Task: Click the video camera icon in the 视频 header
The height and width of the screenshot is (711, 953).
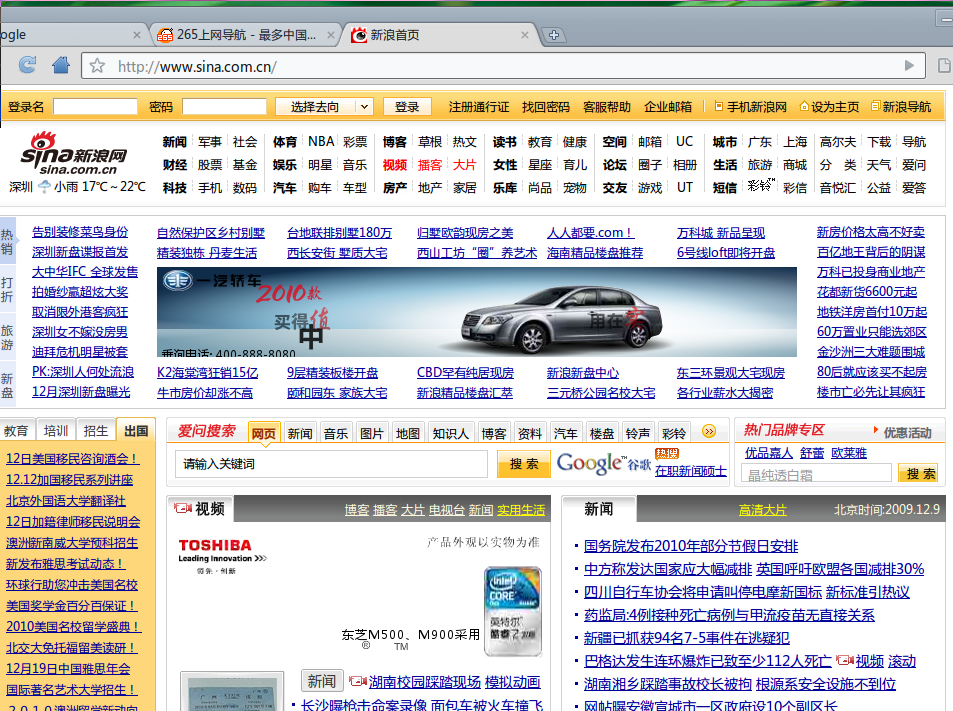Action: 182,508
